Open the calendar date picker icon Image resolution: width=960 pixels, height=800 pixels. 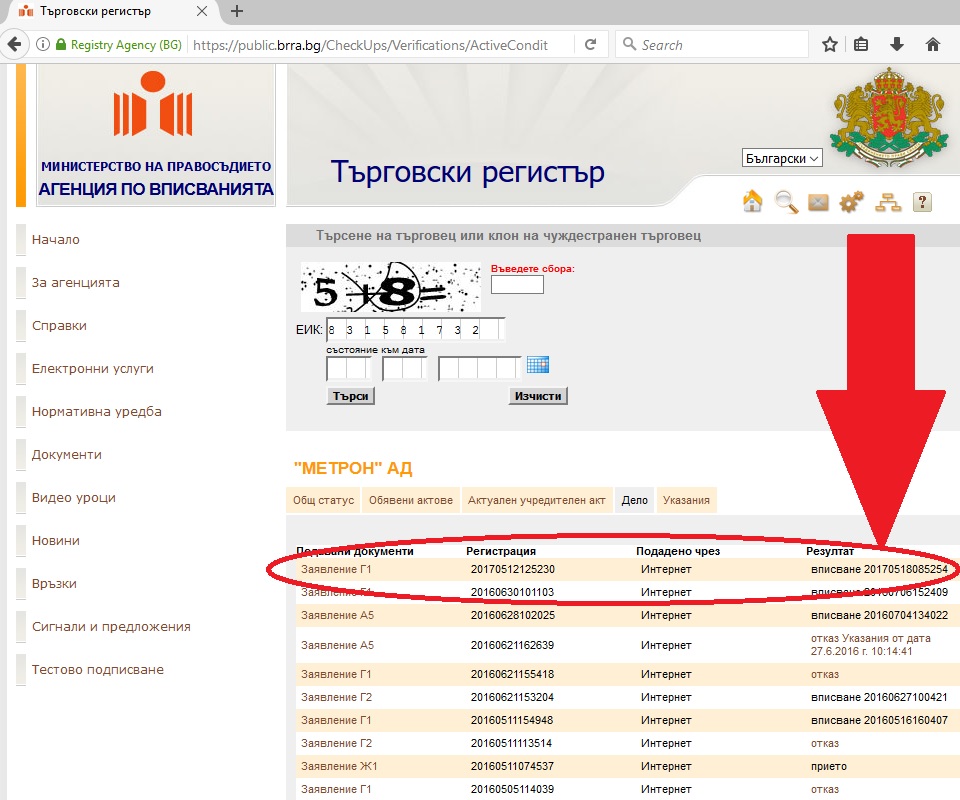(x=538, y=365)
